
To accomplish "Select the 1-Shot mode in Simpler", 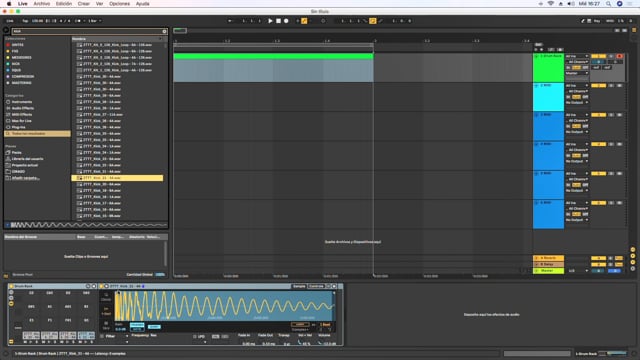I will click(x=106, y=311).
